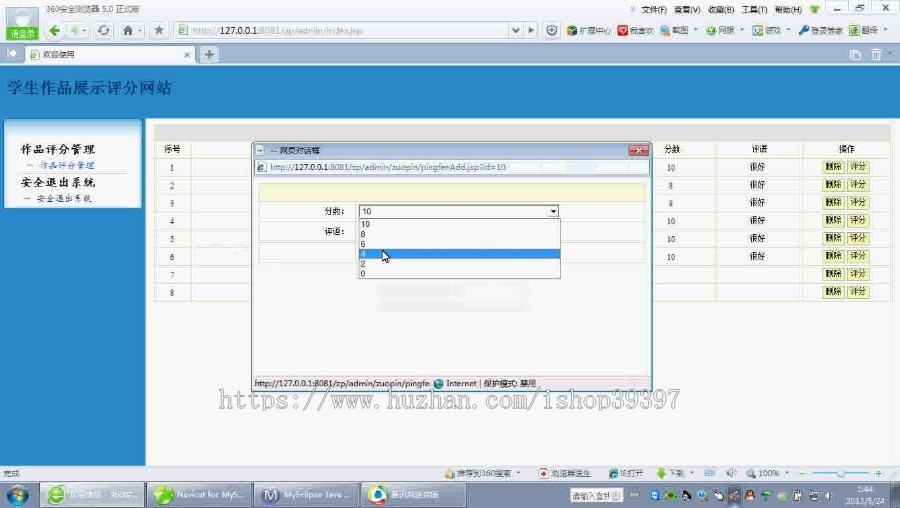The image size is (900, 508).
Task: Go back with the green back arrow
Action: pos(55,30)
